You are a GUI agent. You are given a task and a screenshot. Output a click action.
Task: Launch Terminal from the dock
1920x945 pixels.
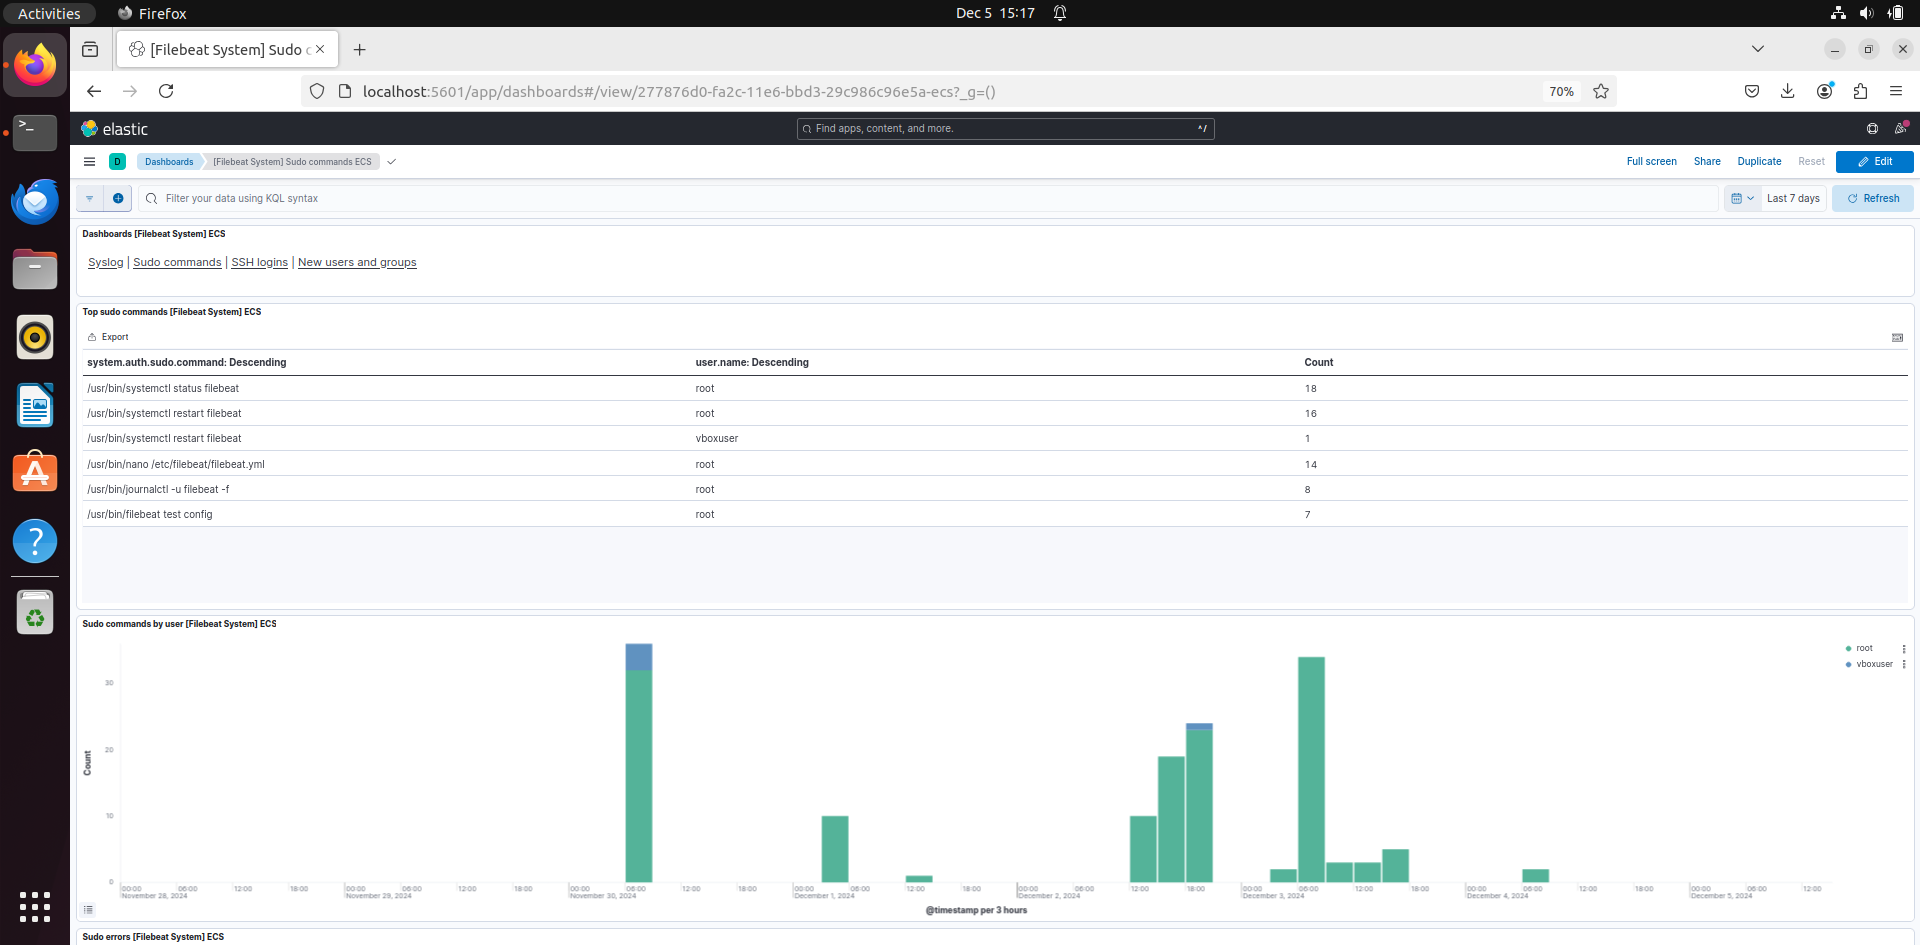35,133
